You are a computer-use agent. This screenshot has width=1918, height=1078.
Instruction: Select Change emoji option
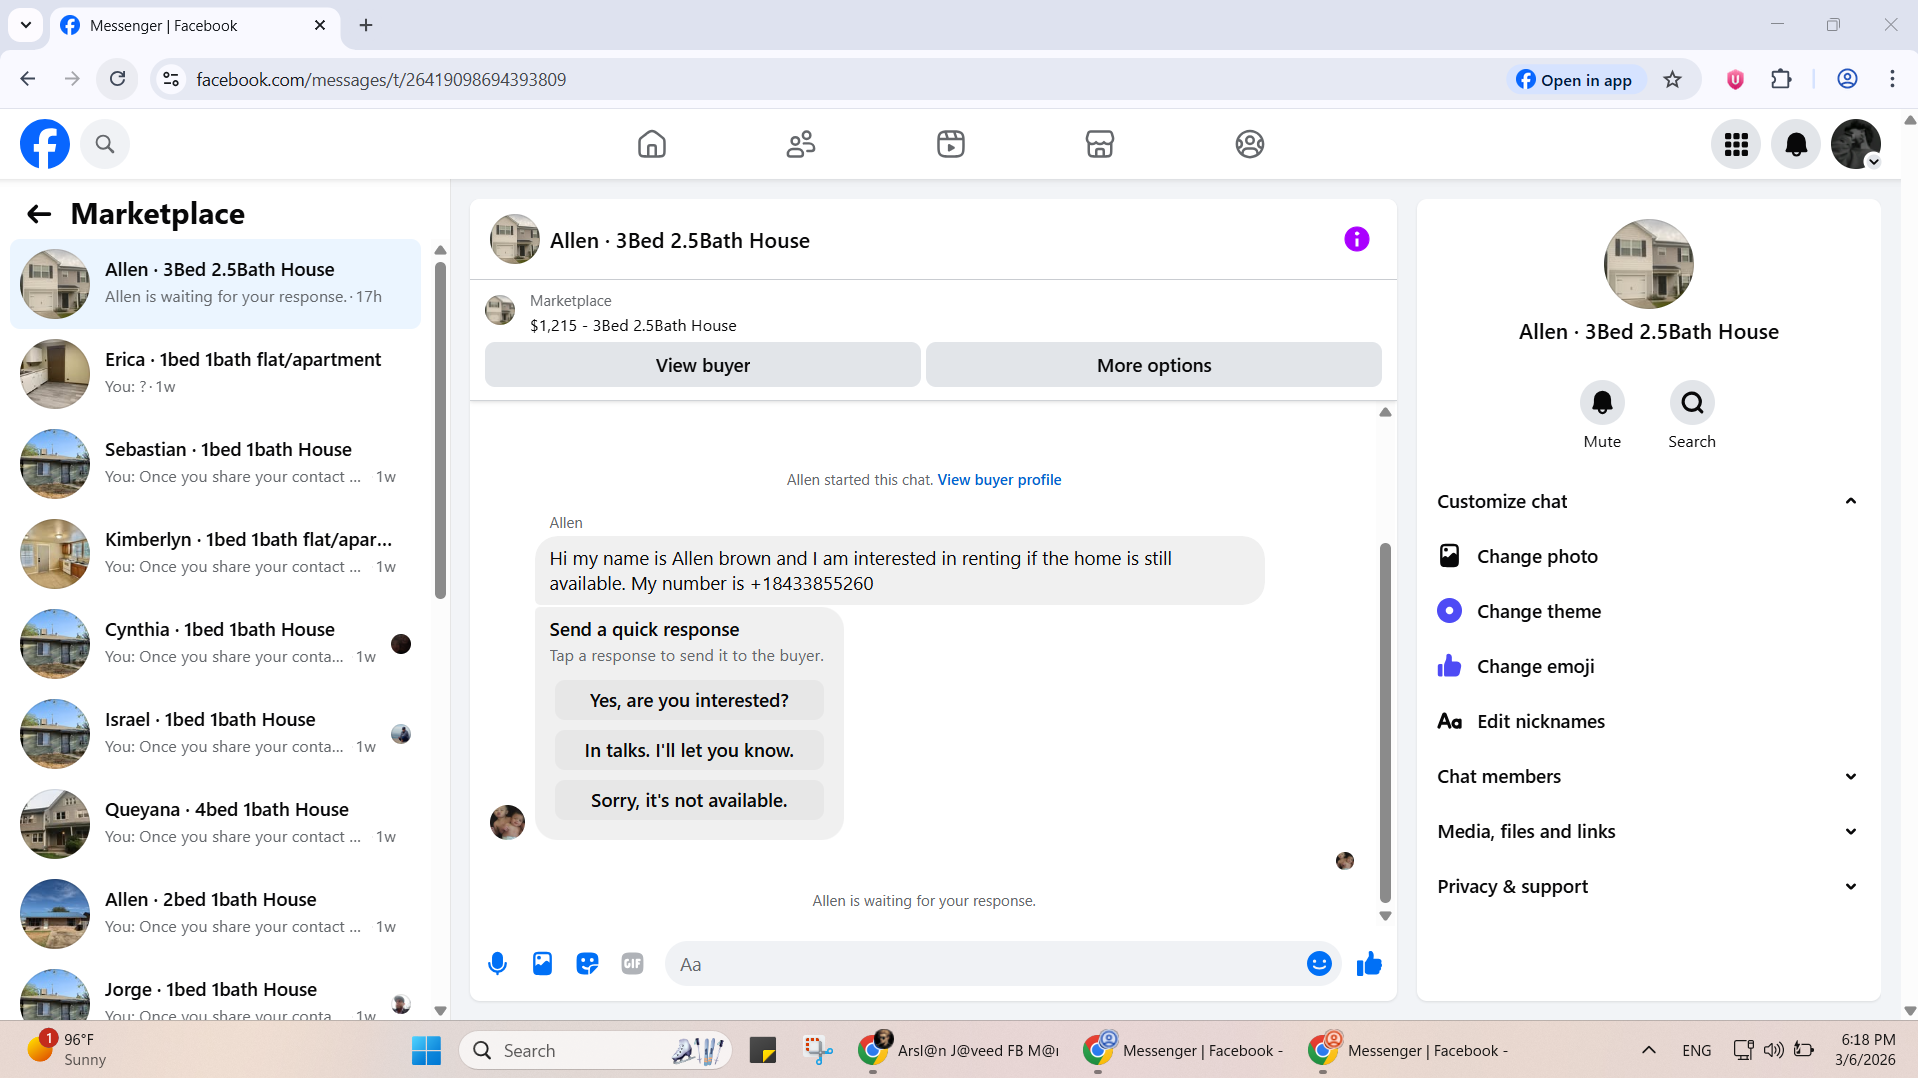pyautogui.click(x=1648, y=667)
